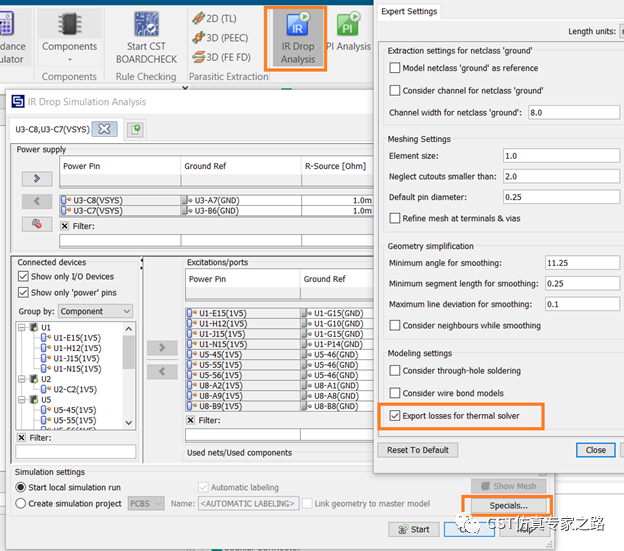Image resolution: width=624 pixels, height=551 pixels.
Task: Click Power Pin column header in Power supply
Action: point(120,166)
